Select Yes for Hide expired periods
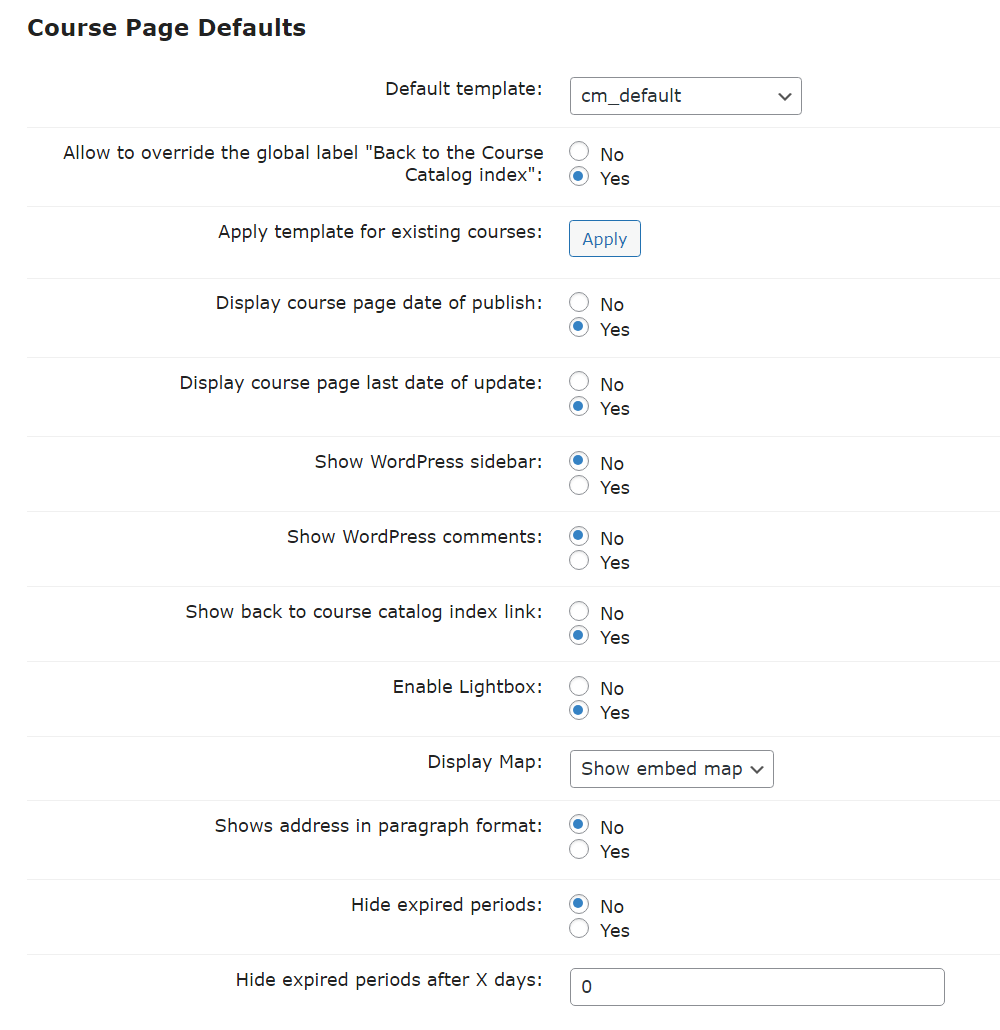The width and height of the screenshot is (1000, 1030). pos(579,929)
